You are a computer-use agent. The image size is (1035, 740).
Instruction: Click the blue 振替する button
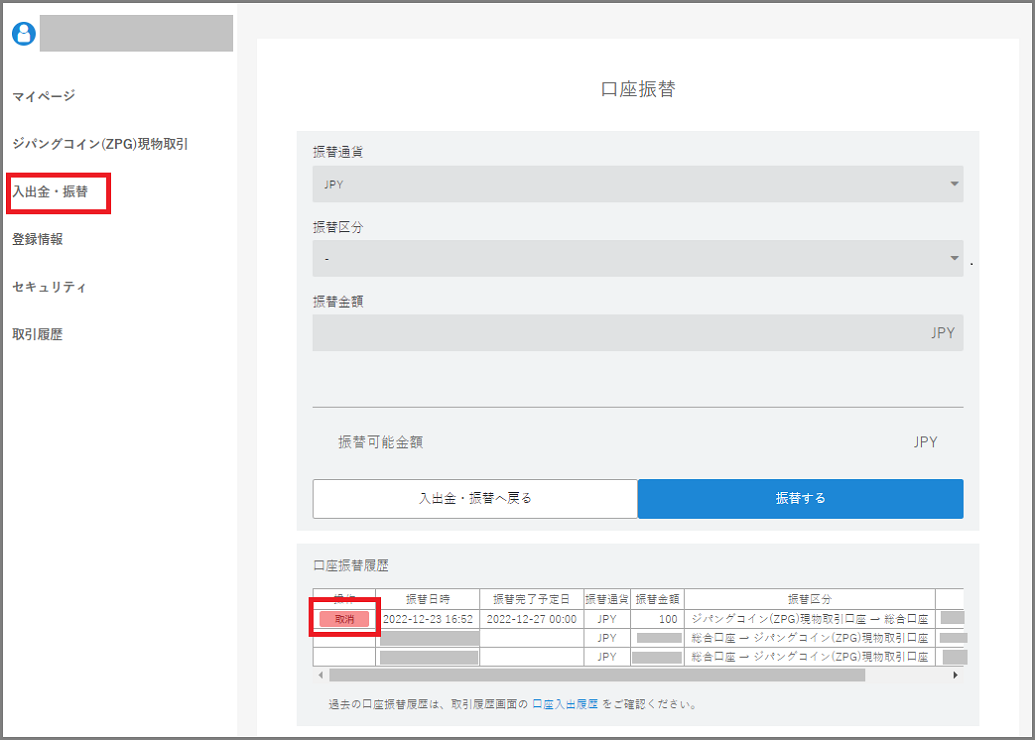coord(801,498)
